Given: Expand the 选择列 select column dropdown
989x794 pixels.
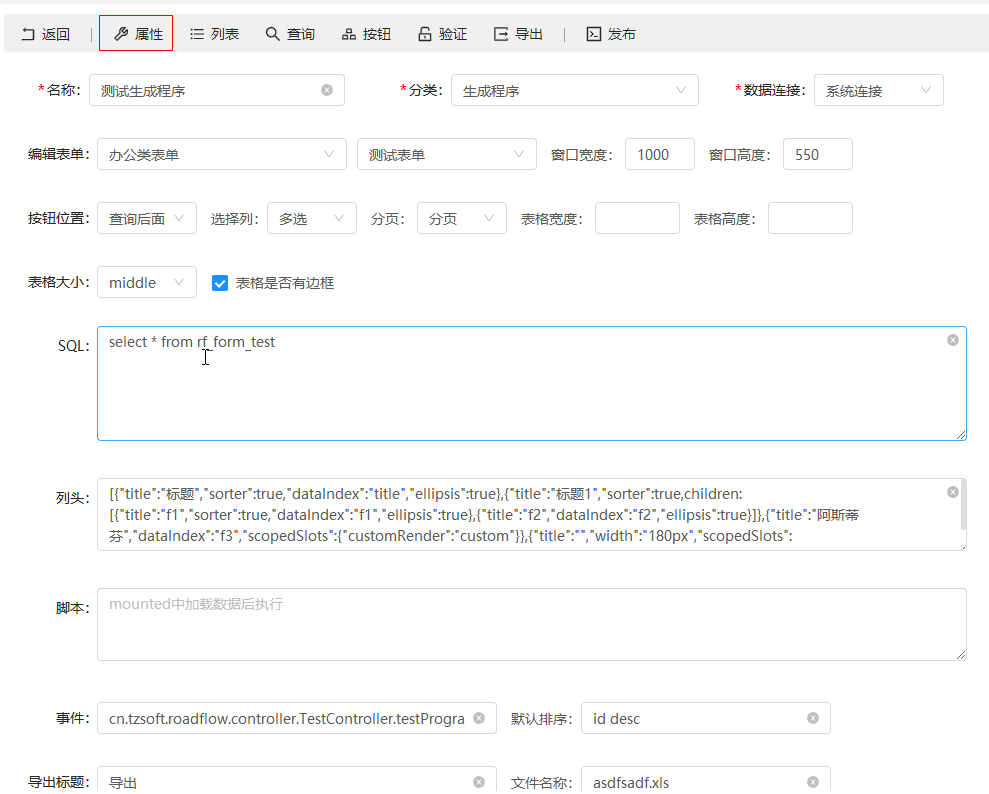Looking at the screenshot, I should (x=312, y=218).
